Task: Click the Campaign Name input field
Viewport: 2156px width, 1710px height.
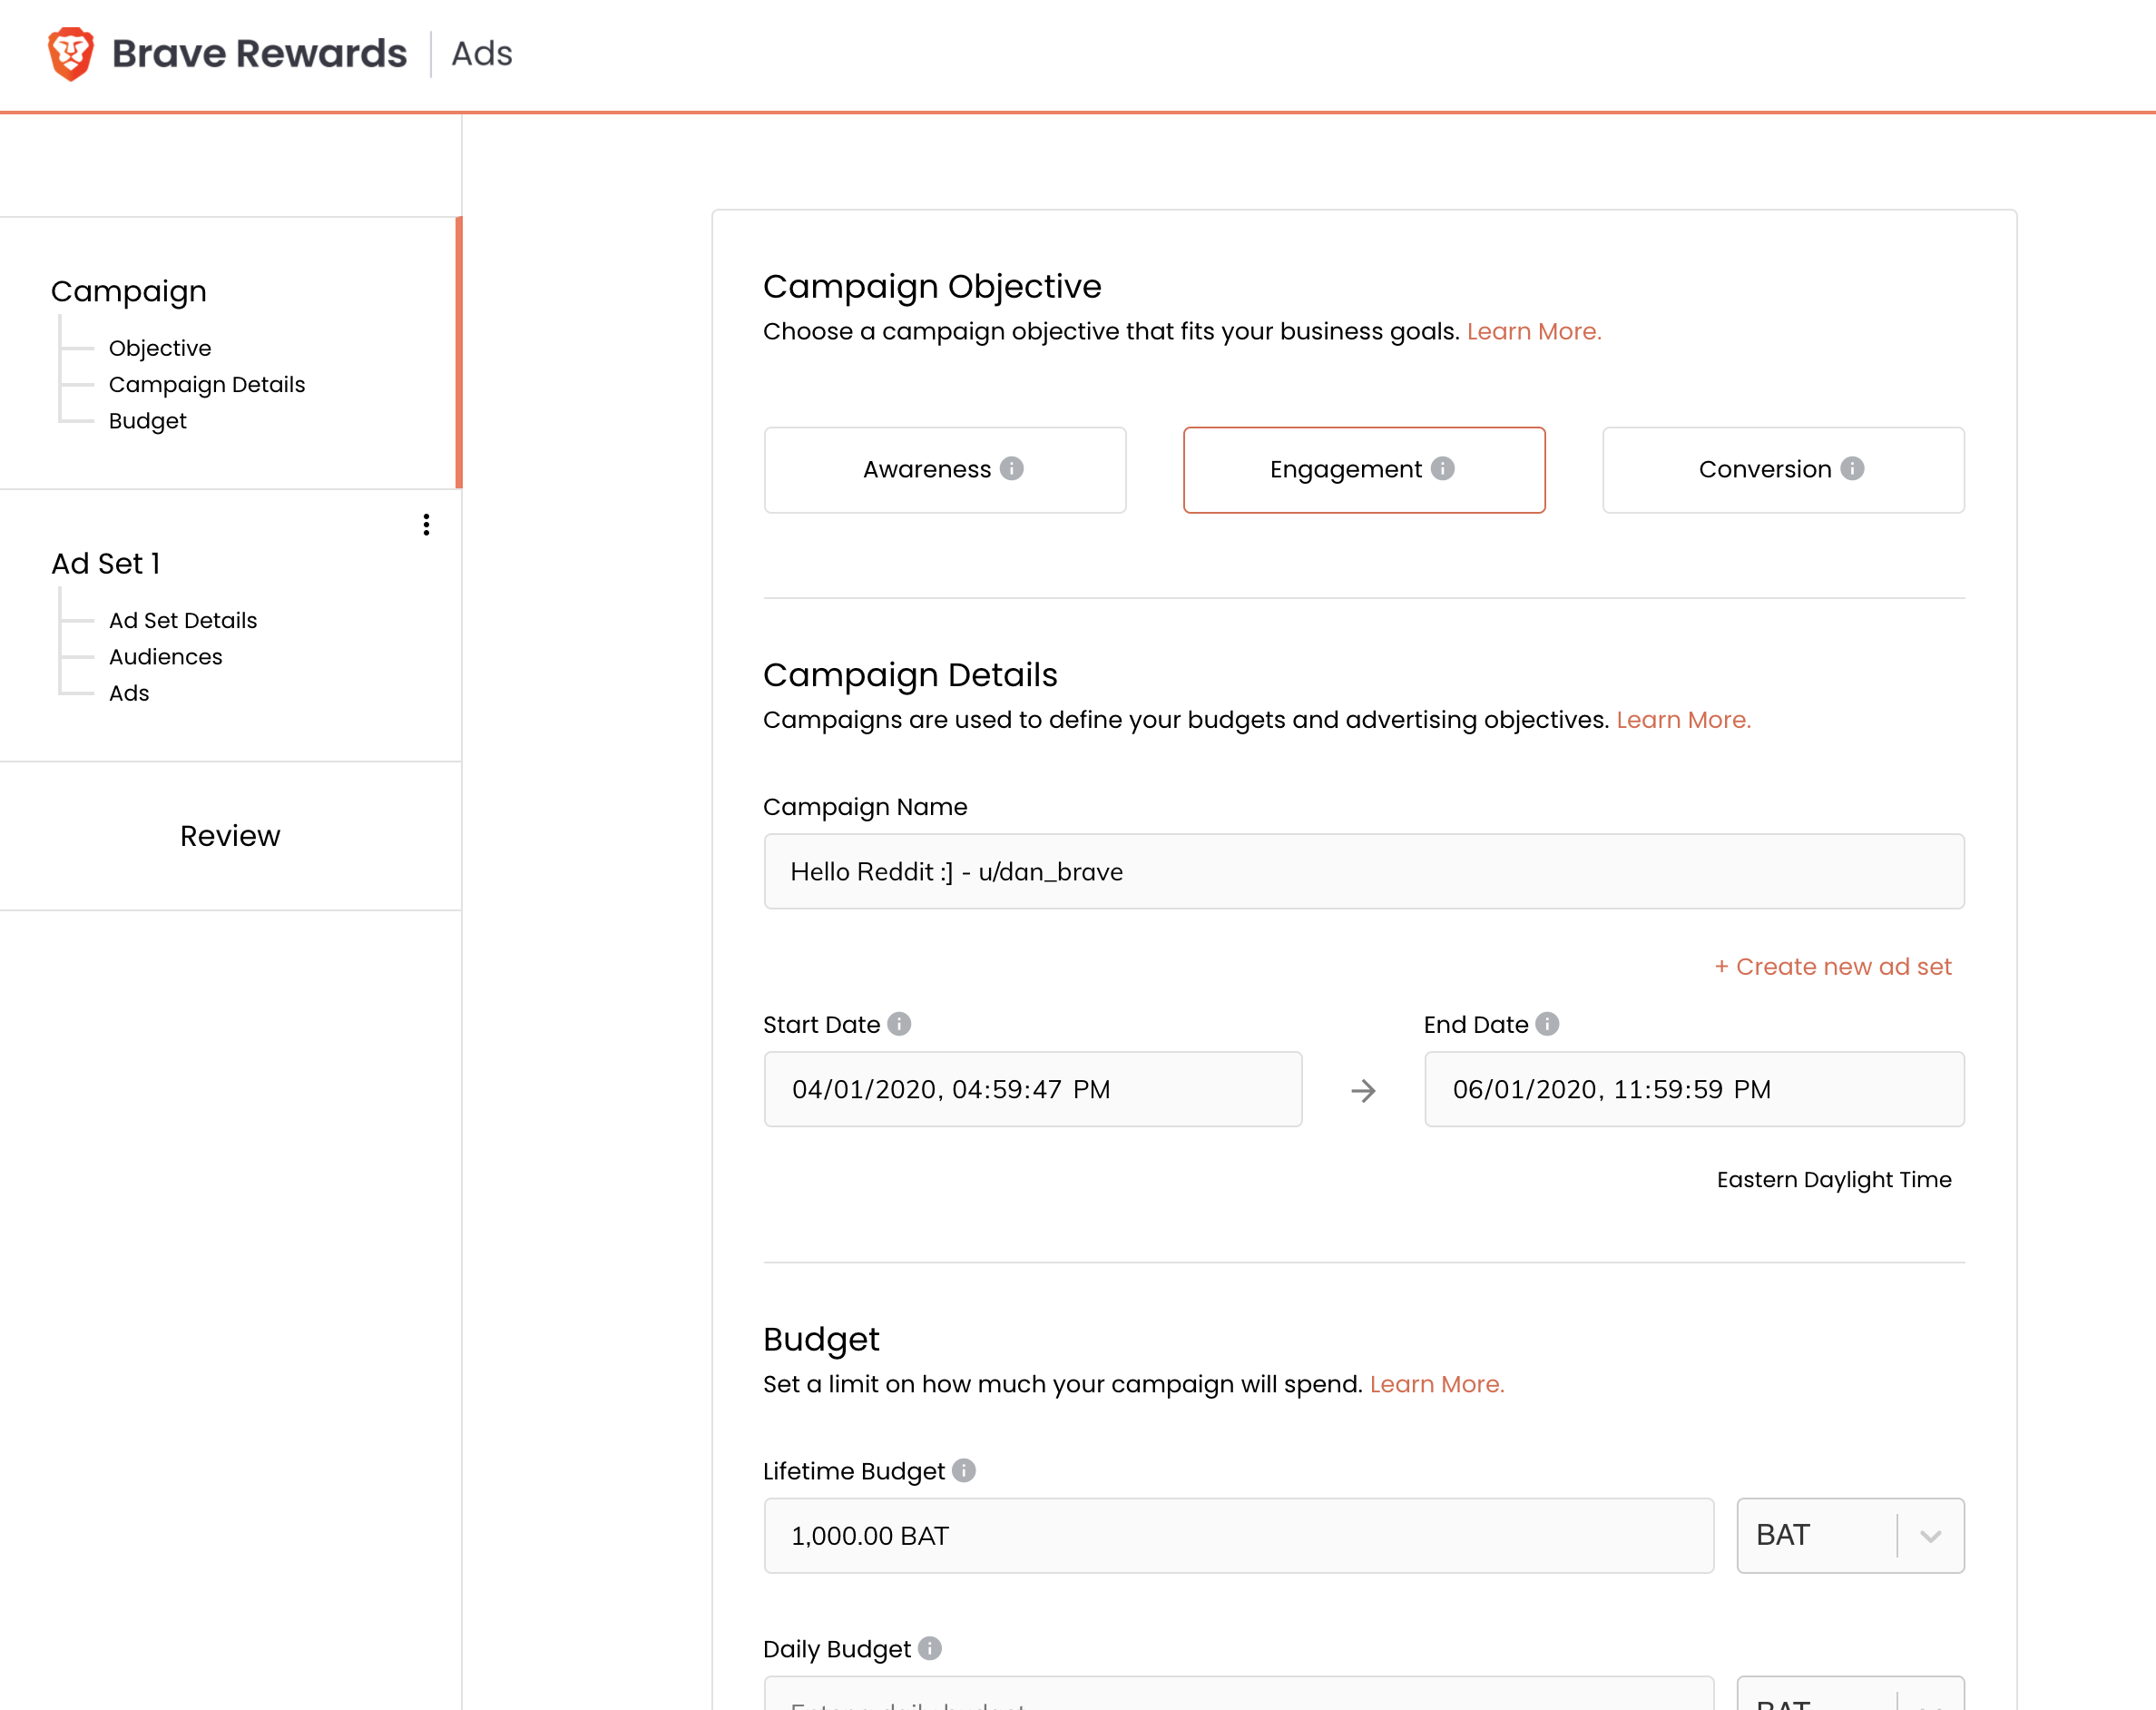Action: point(1363,871)
